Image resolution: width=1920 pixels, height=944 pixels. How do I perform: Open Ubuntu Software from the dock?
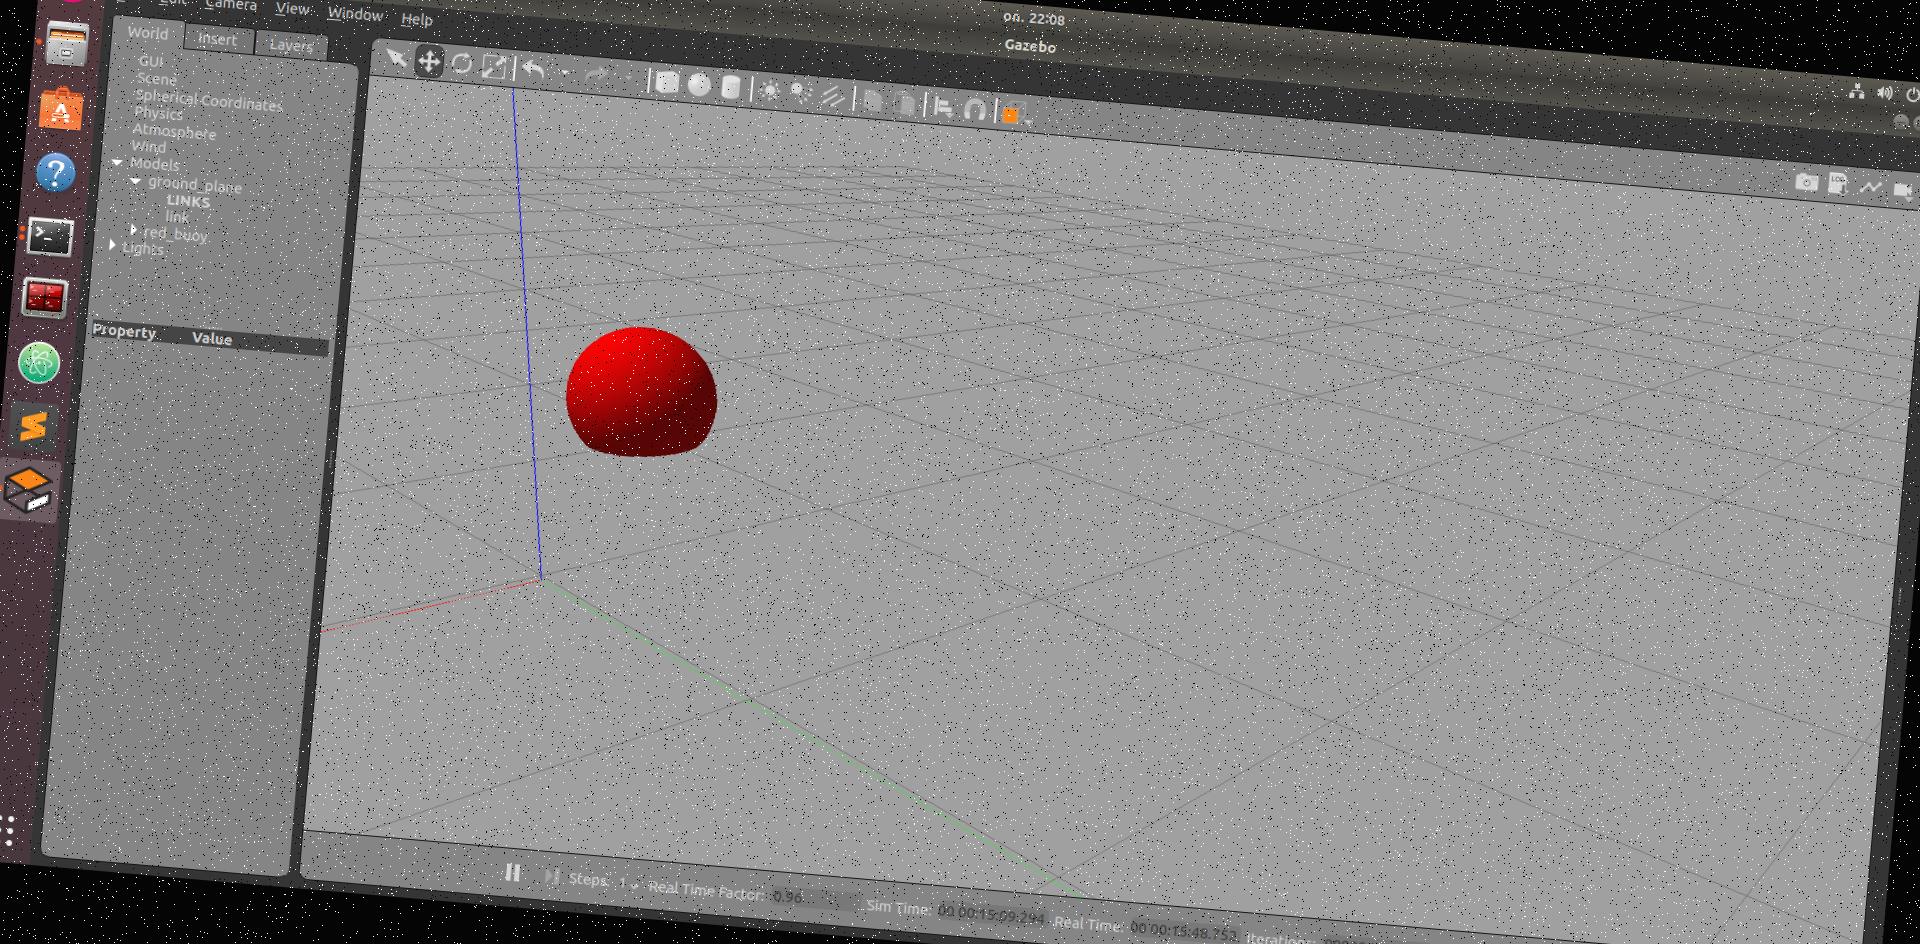[x=61, y=108]
